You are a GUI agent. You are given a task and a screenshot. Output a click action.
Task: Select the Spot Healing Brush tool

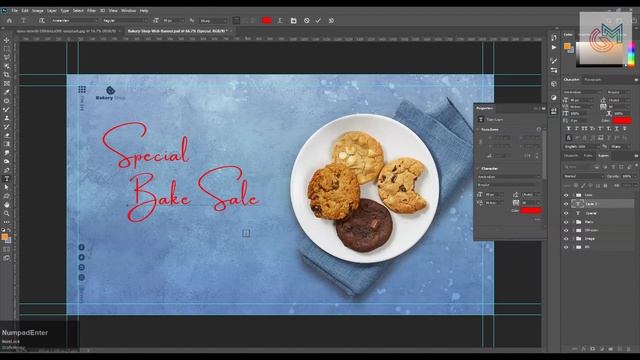coord(7,101)
